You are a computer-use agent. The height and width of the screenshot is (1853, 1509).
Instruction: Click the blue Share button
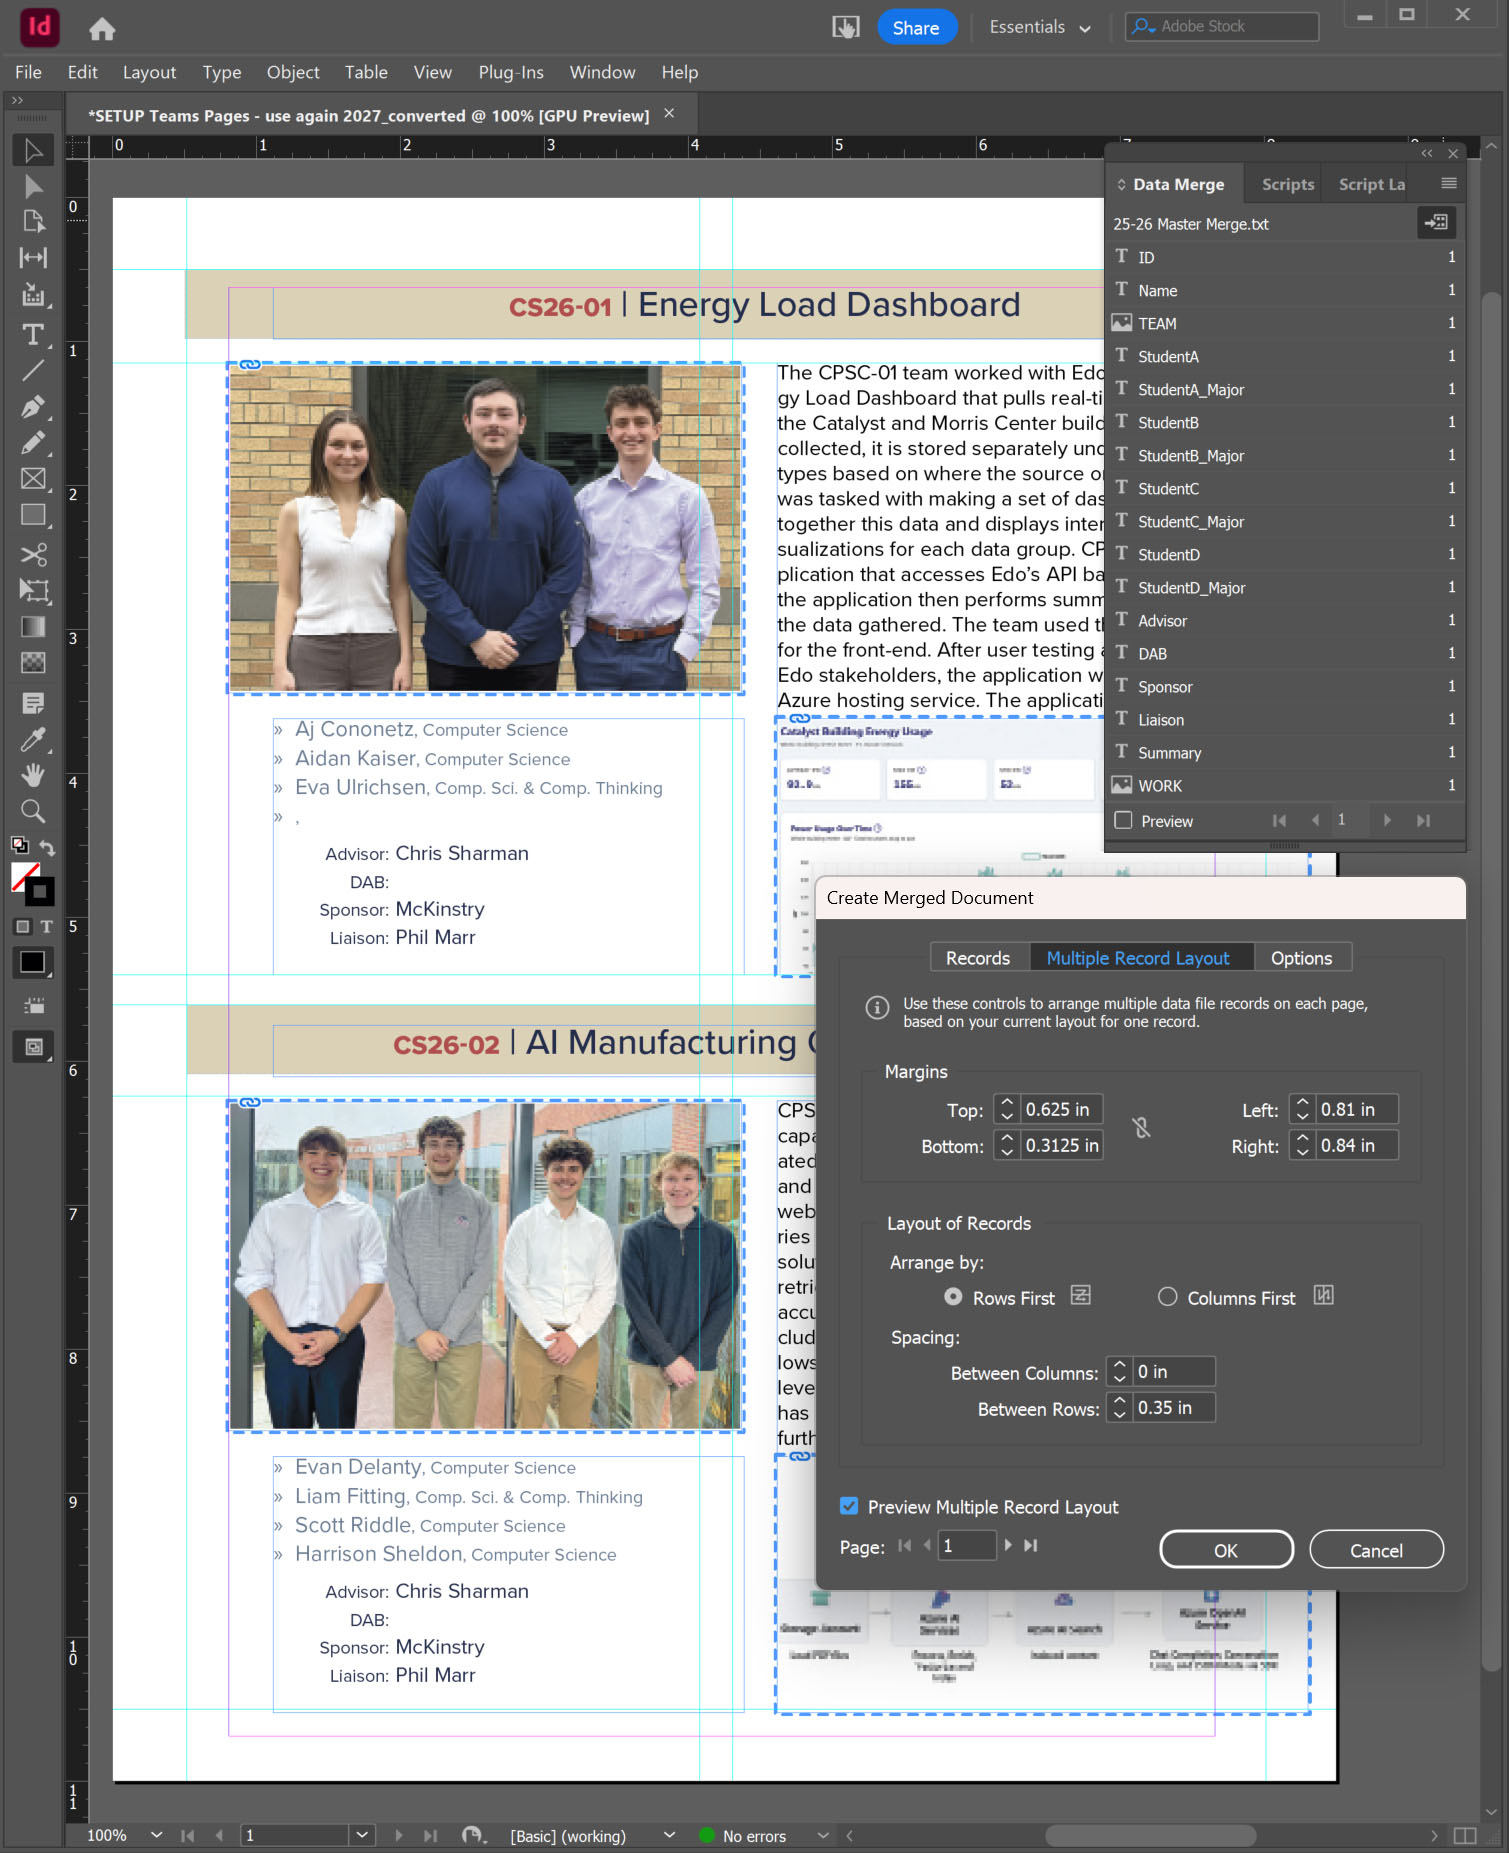pyautogui.click(x=915, y=27)
